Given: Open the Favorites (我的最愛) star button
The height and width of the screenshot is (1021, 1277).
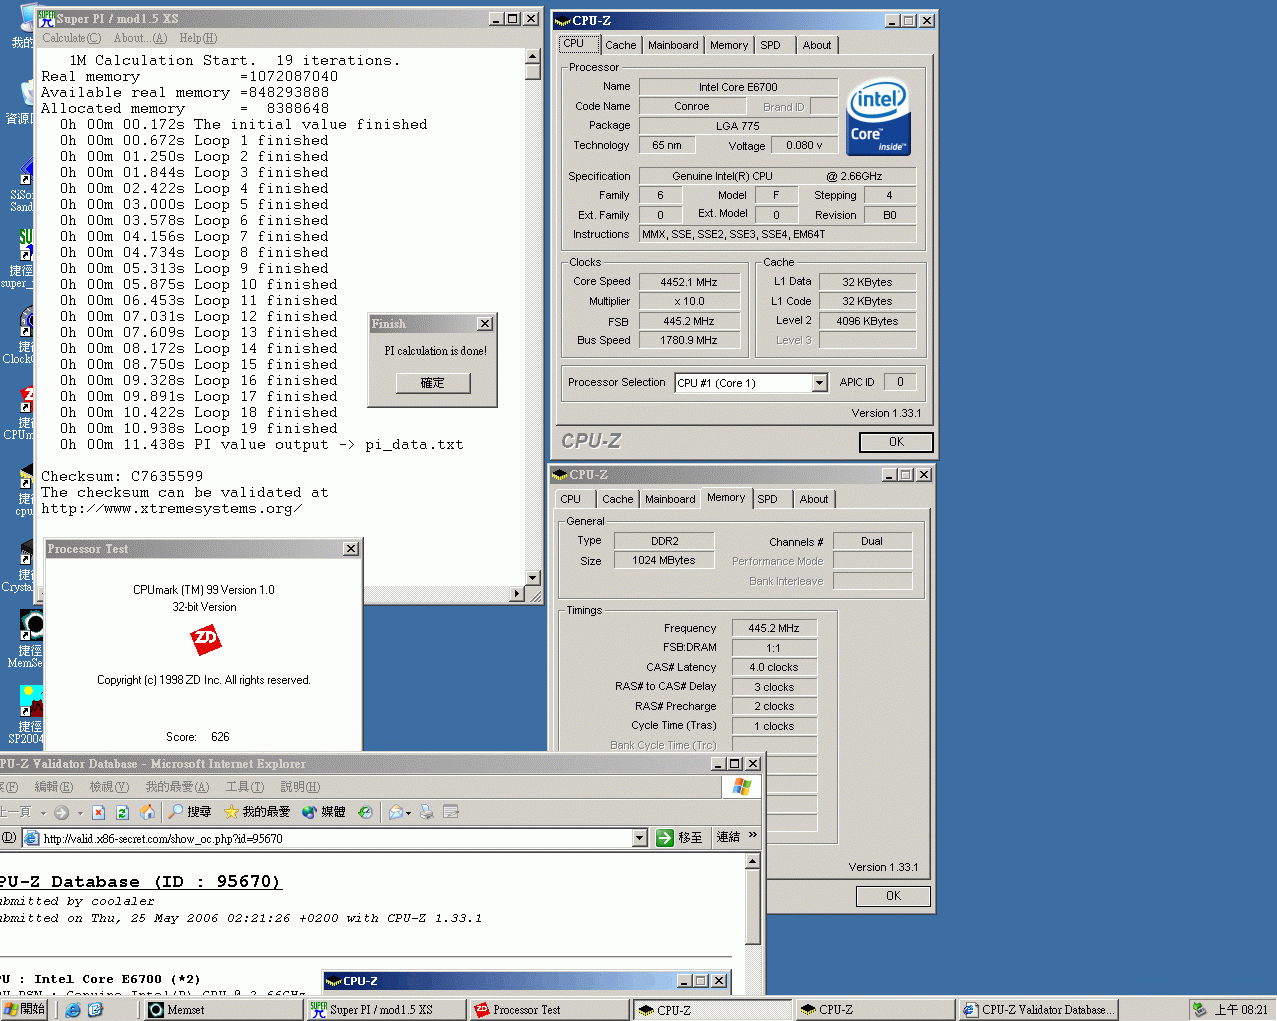Looking at the screenshot, I should (257, 812).
